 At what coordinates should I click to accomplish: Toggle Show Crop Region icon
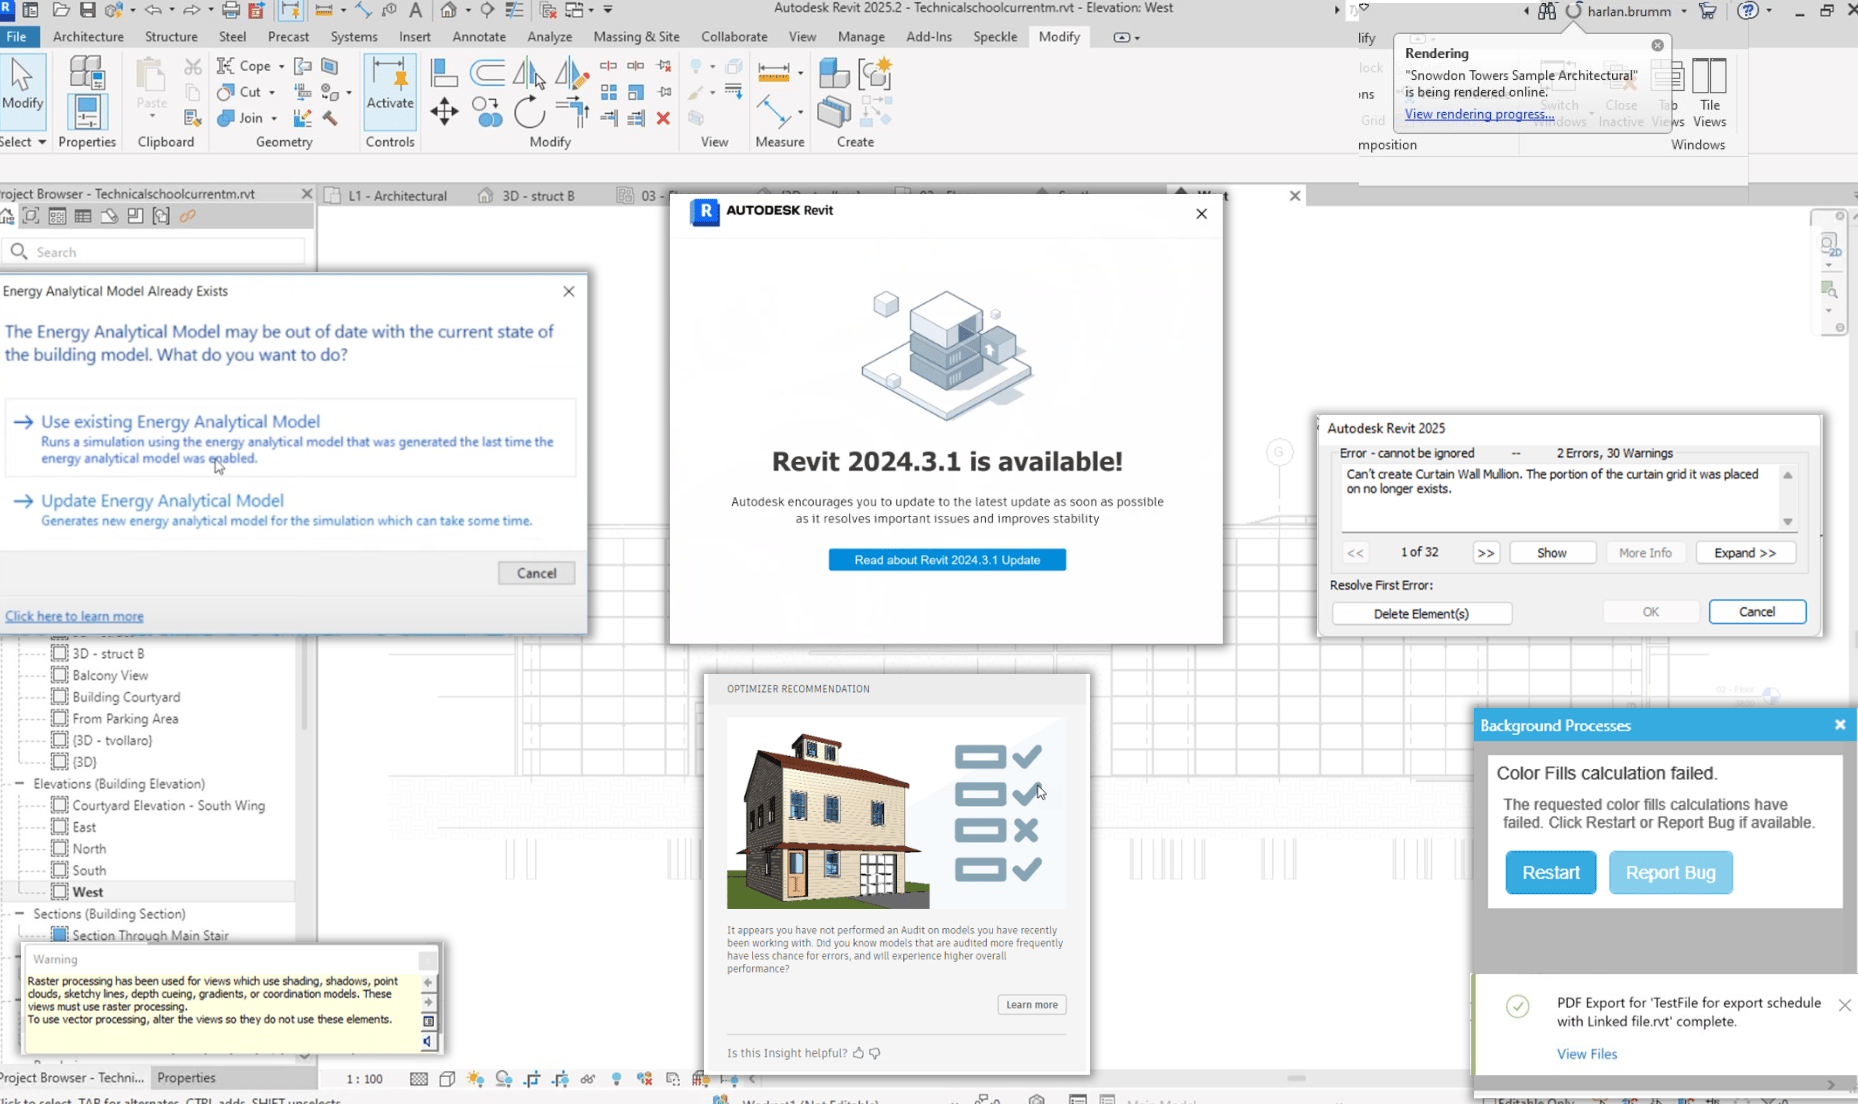coord(560,1079)
